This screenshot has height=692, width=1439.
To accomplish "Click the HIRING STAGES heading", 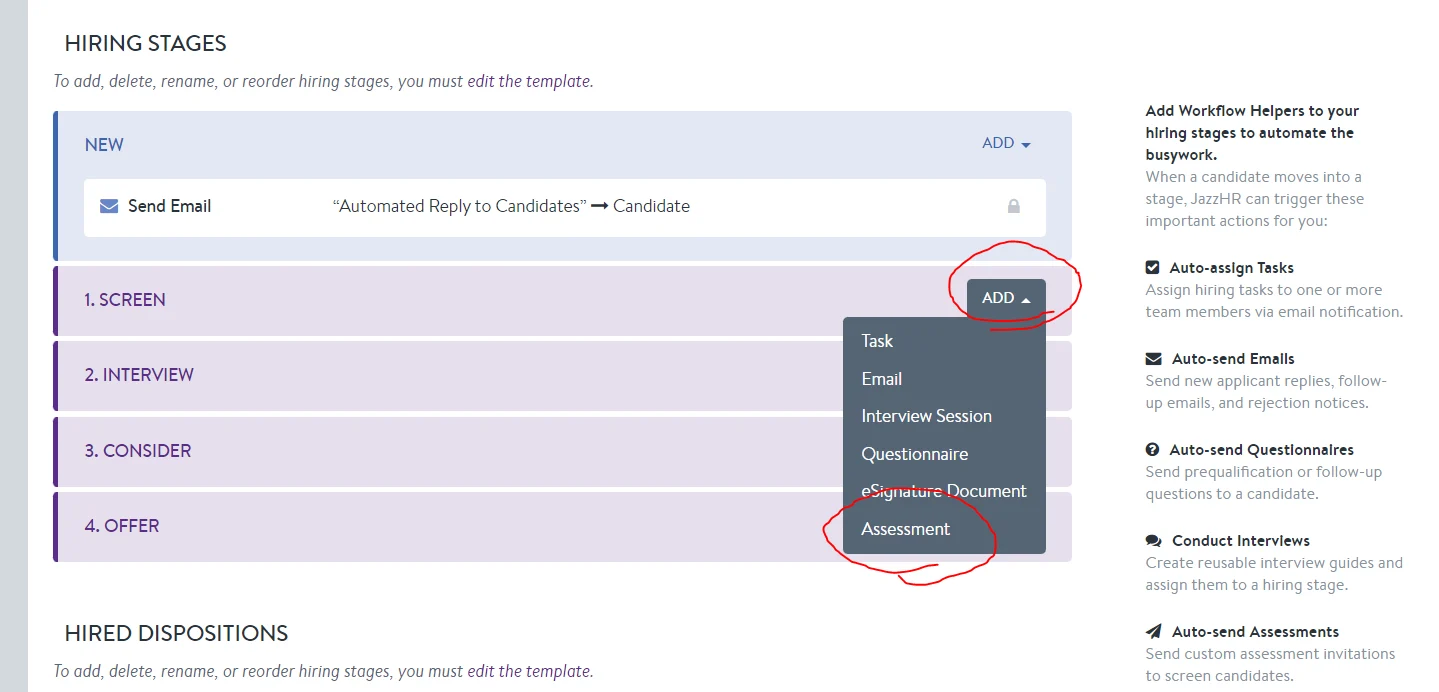I will (146, 44).
